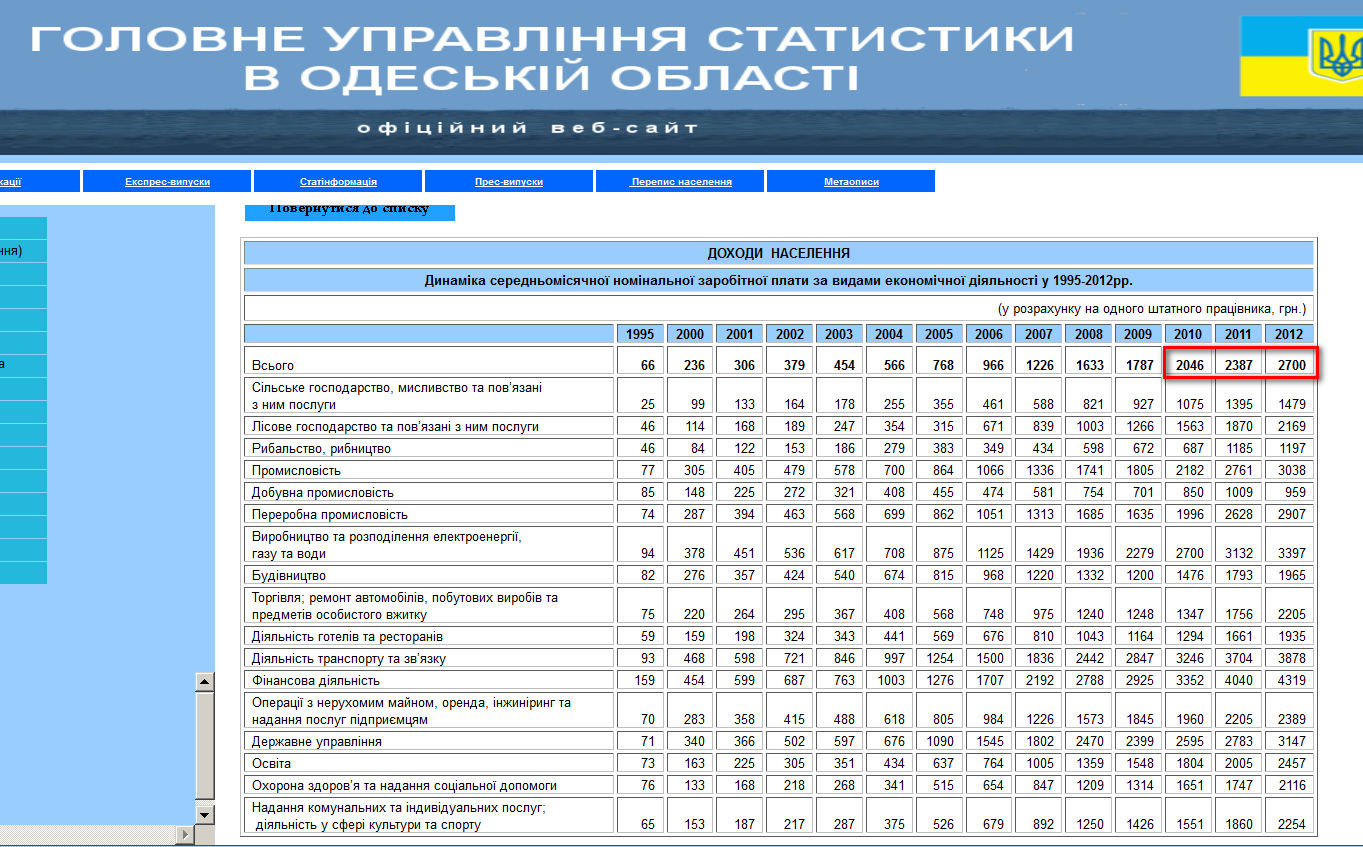The height and width of the screenshot is (847, 1363).
Task: Select the 2005 column header
Action: coord(940,334)
